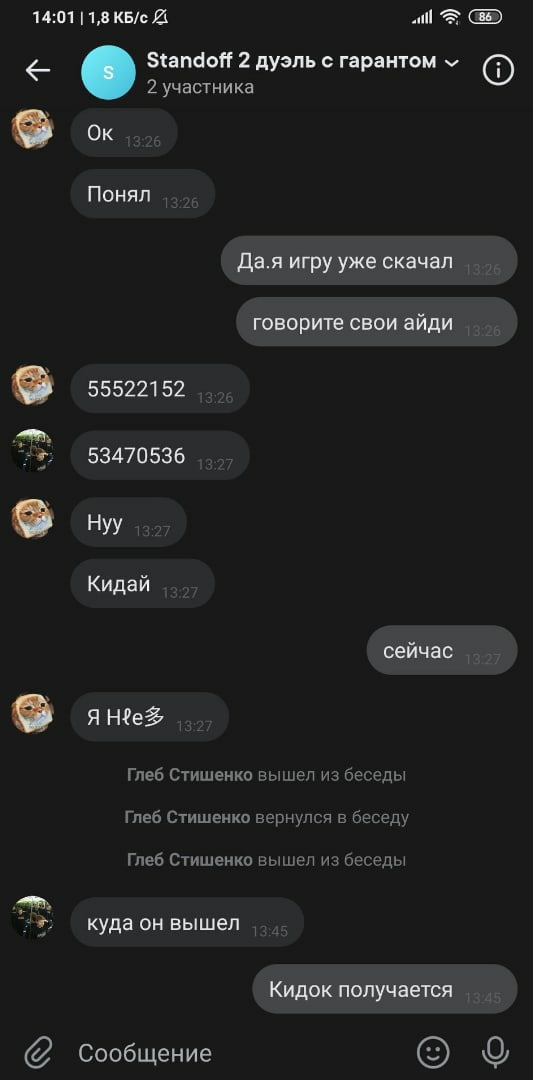Tap the battery indicator in status bar
533x1080 pixels.
485,17
